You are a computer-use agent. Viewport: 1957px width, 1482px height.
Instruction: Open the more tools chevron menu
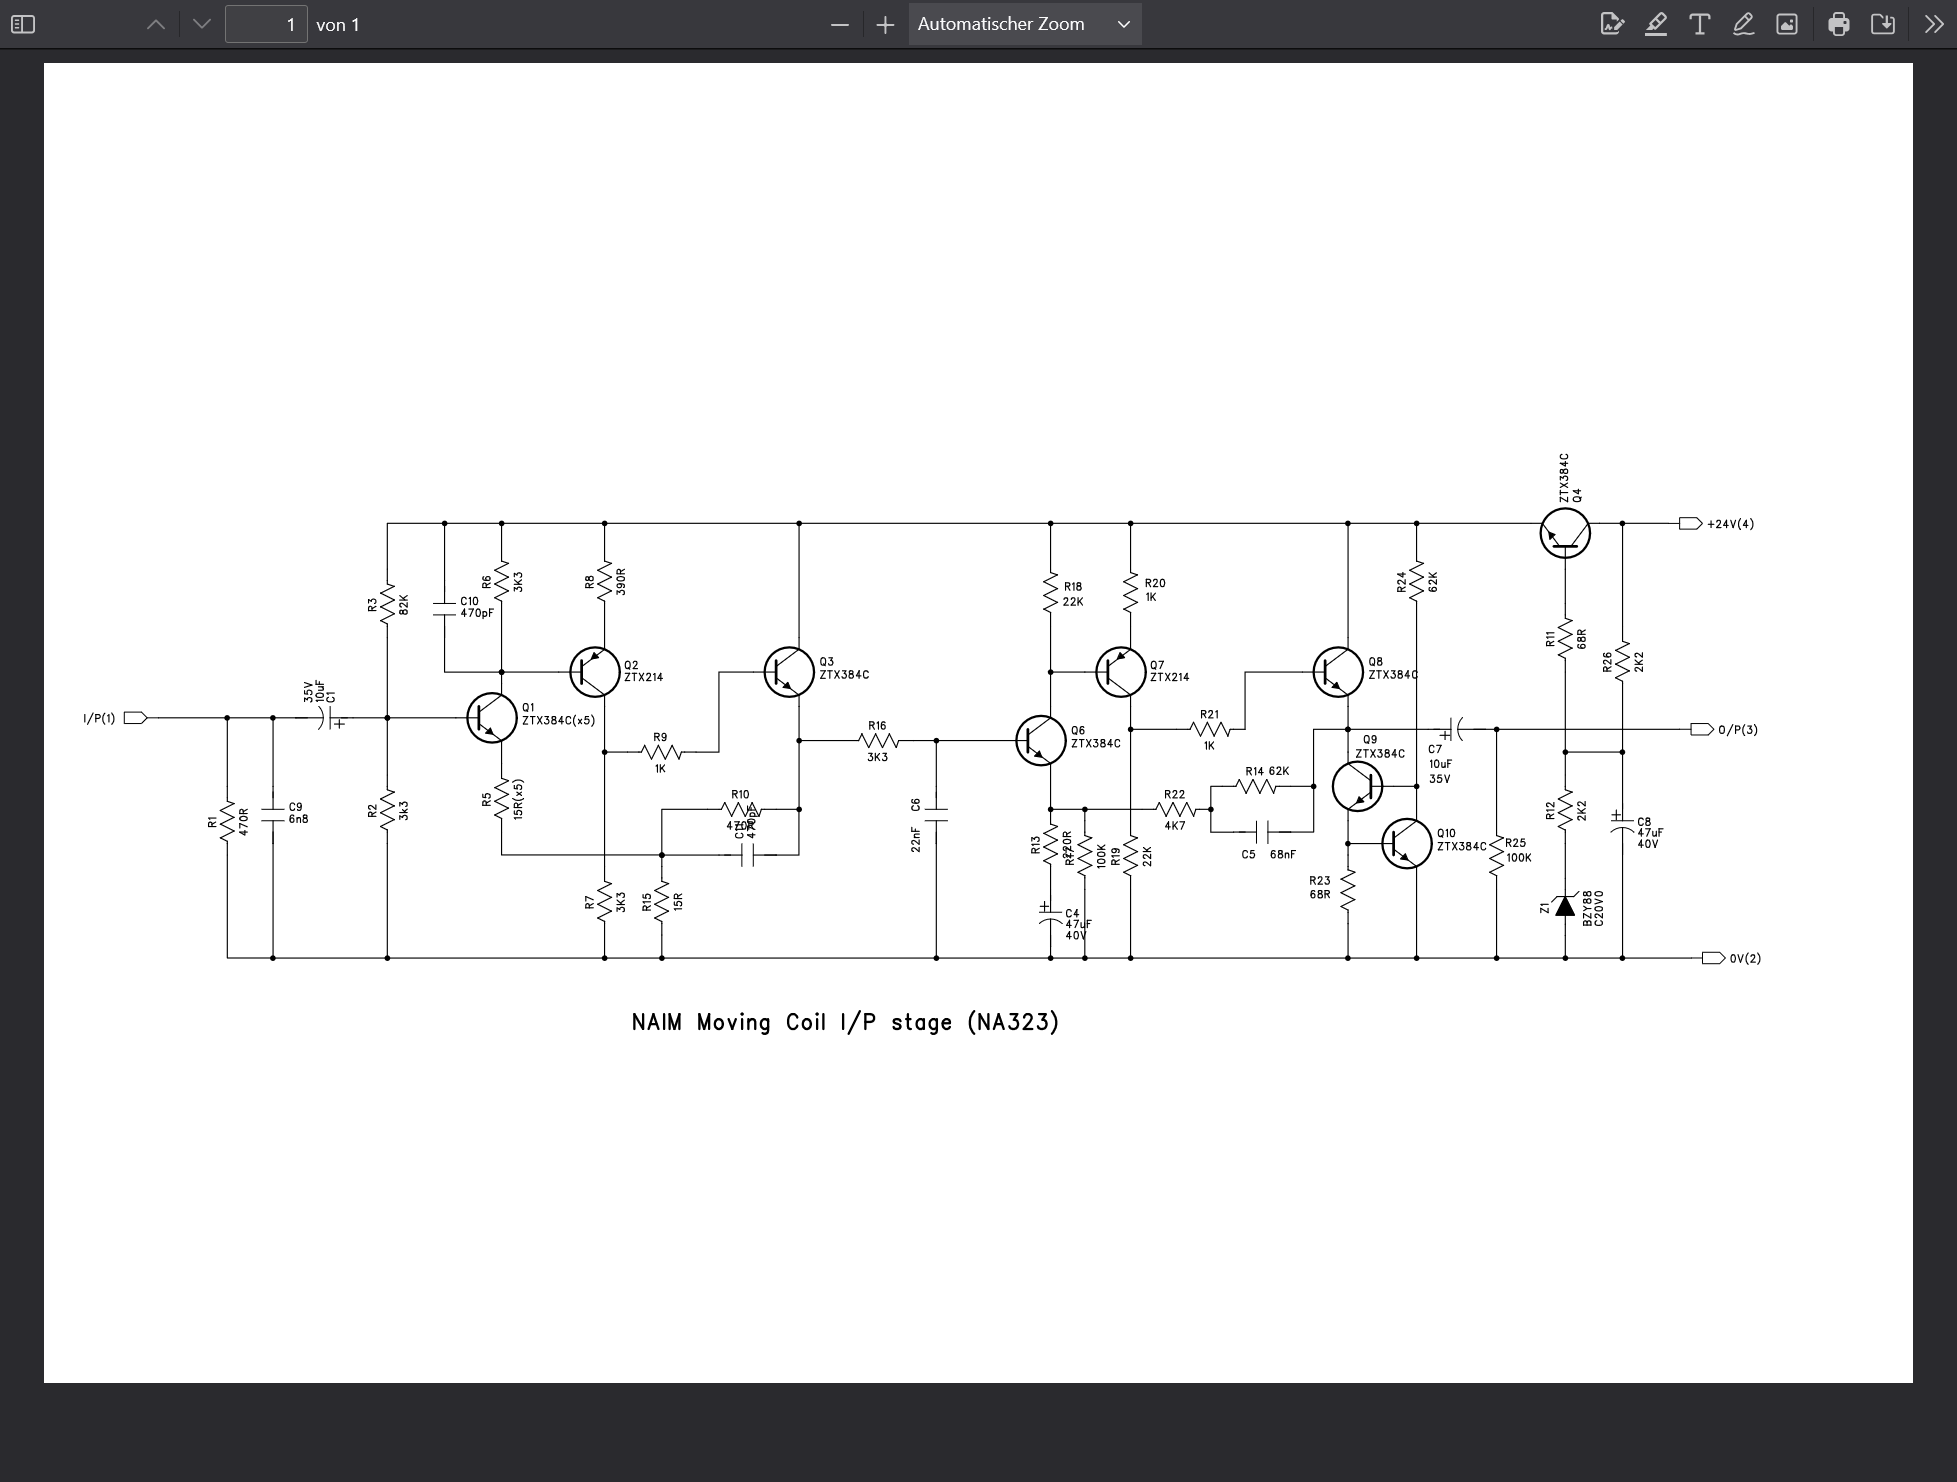pyautogui.click(x=1934, y=24)
